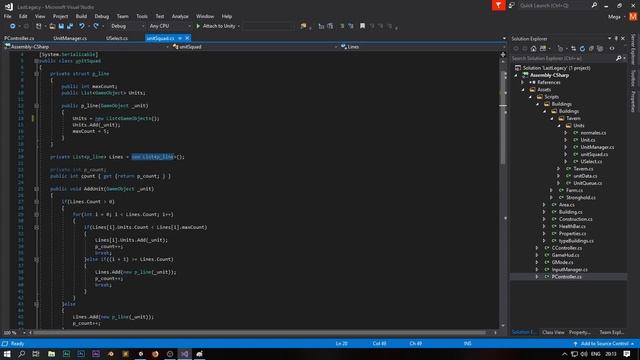The width and height of the screenshot is (640, 360).
Task: Click the taskbar search icon
Action: [22, 354]
